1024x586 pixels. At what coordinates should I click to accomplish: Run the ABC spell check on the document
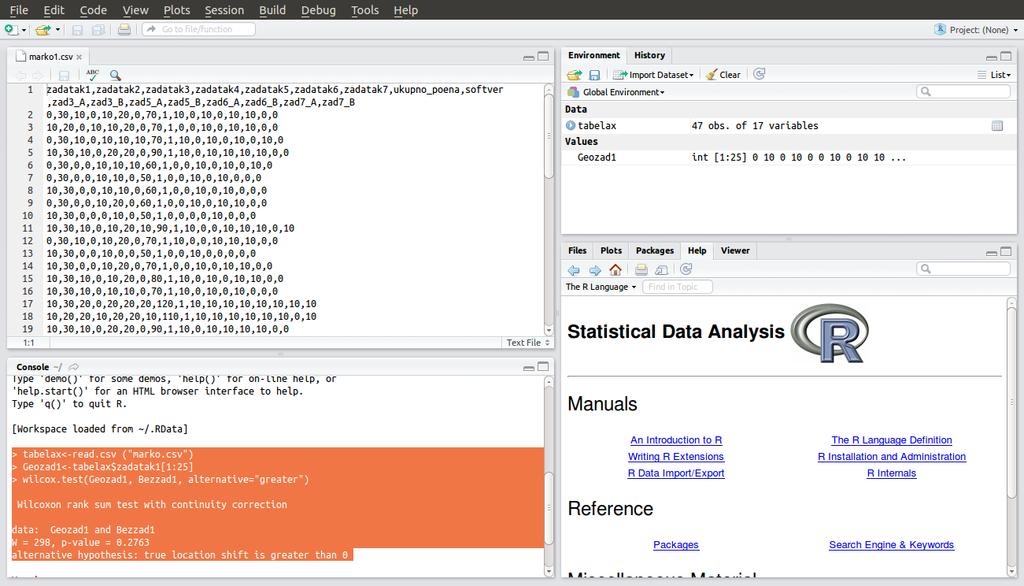click(x=92, y=75)
